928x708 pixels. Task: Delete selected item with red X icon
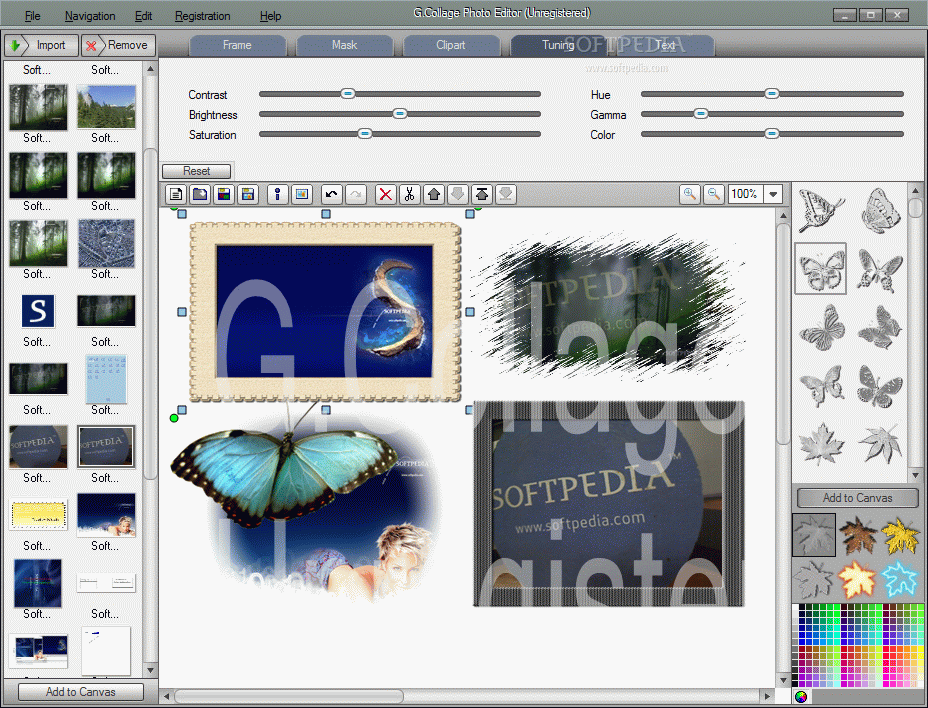click(385, 194)
